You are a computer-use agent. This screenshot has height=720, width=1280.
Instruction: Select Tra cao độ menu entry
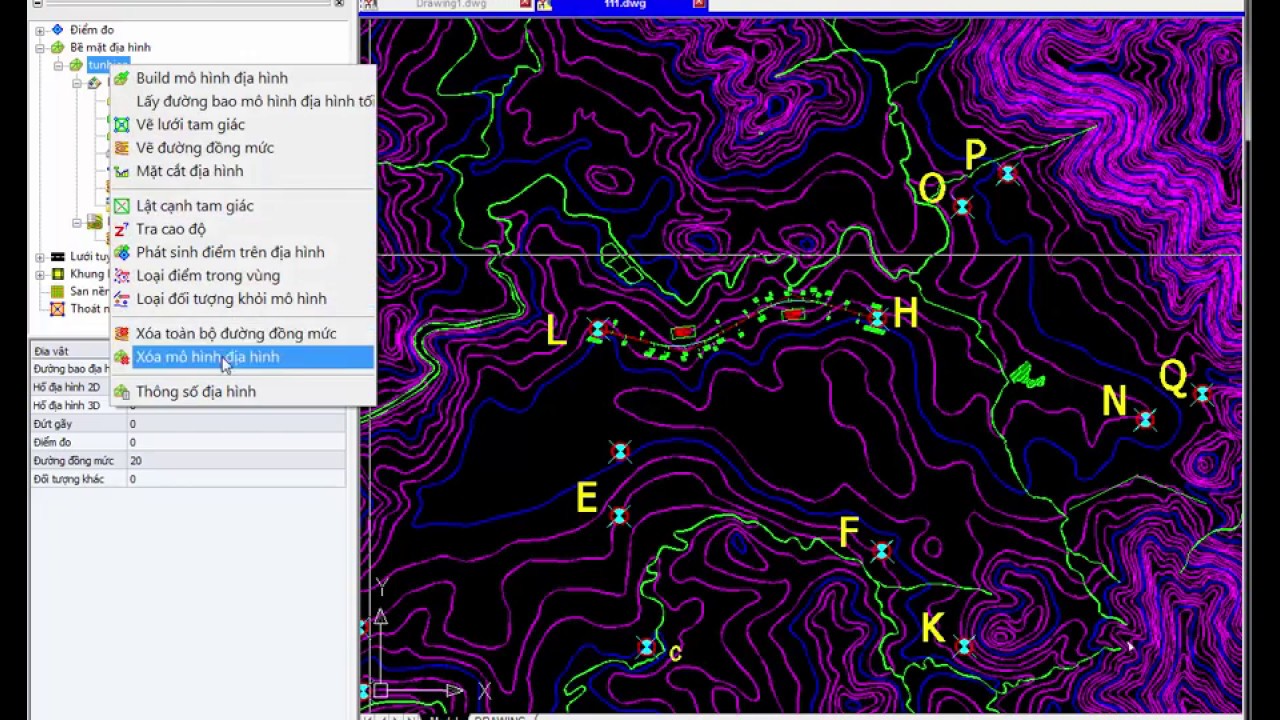tap(243, 229)
